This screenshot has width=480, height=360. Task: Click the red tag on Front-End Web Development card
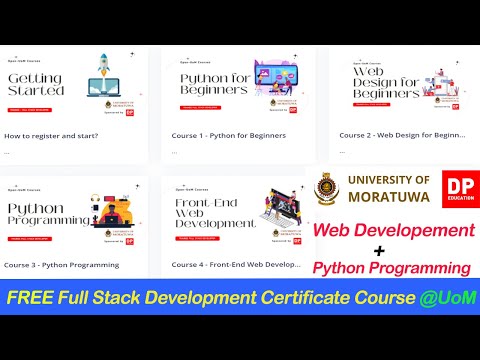(197, 238)
